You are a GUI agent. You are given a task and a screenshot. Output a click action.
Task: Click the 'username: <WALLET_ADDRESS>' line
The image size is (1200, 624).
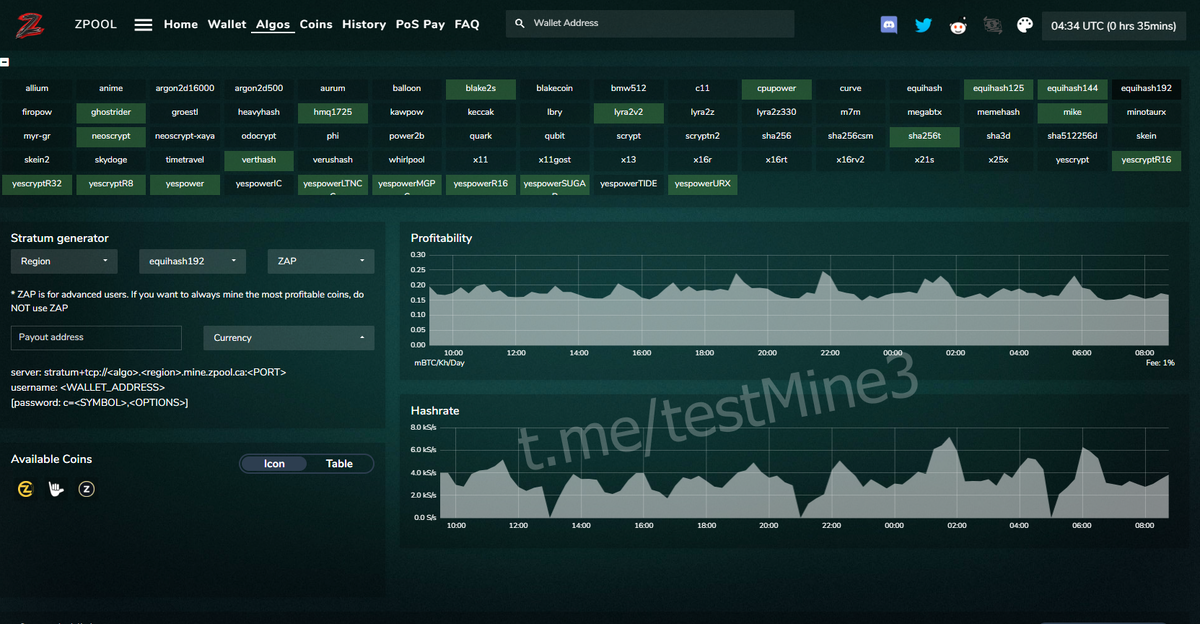[88, 387]
